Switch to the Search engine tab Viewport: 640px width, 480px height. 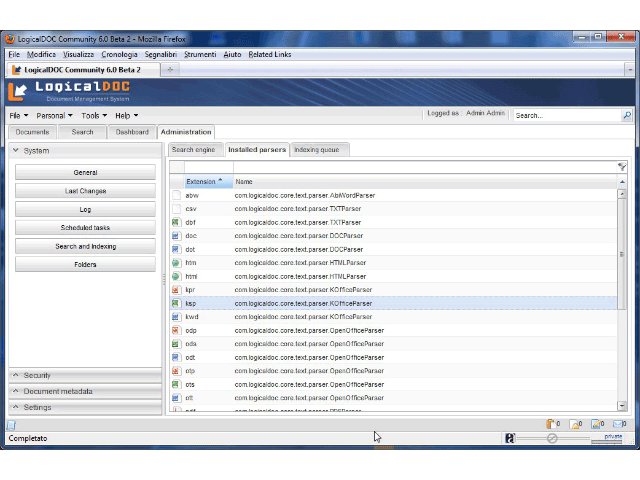point(194,149)
